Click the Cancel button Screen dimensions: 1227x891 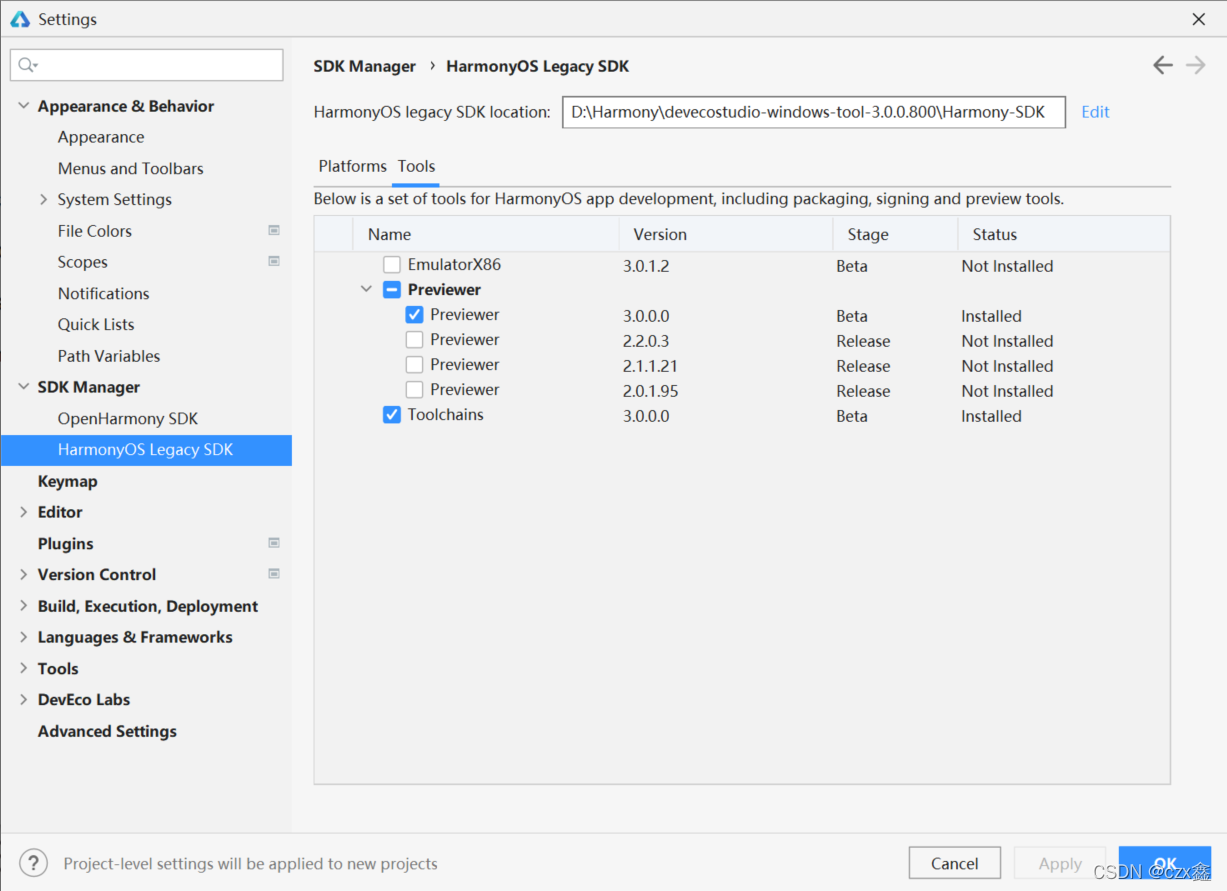tap(954, 863)
